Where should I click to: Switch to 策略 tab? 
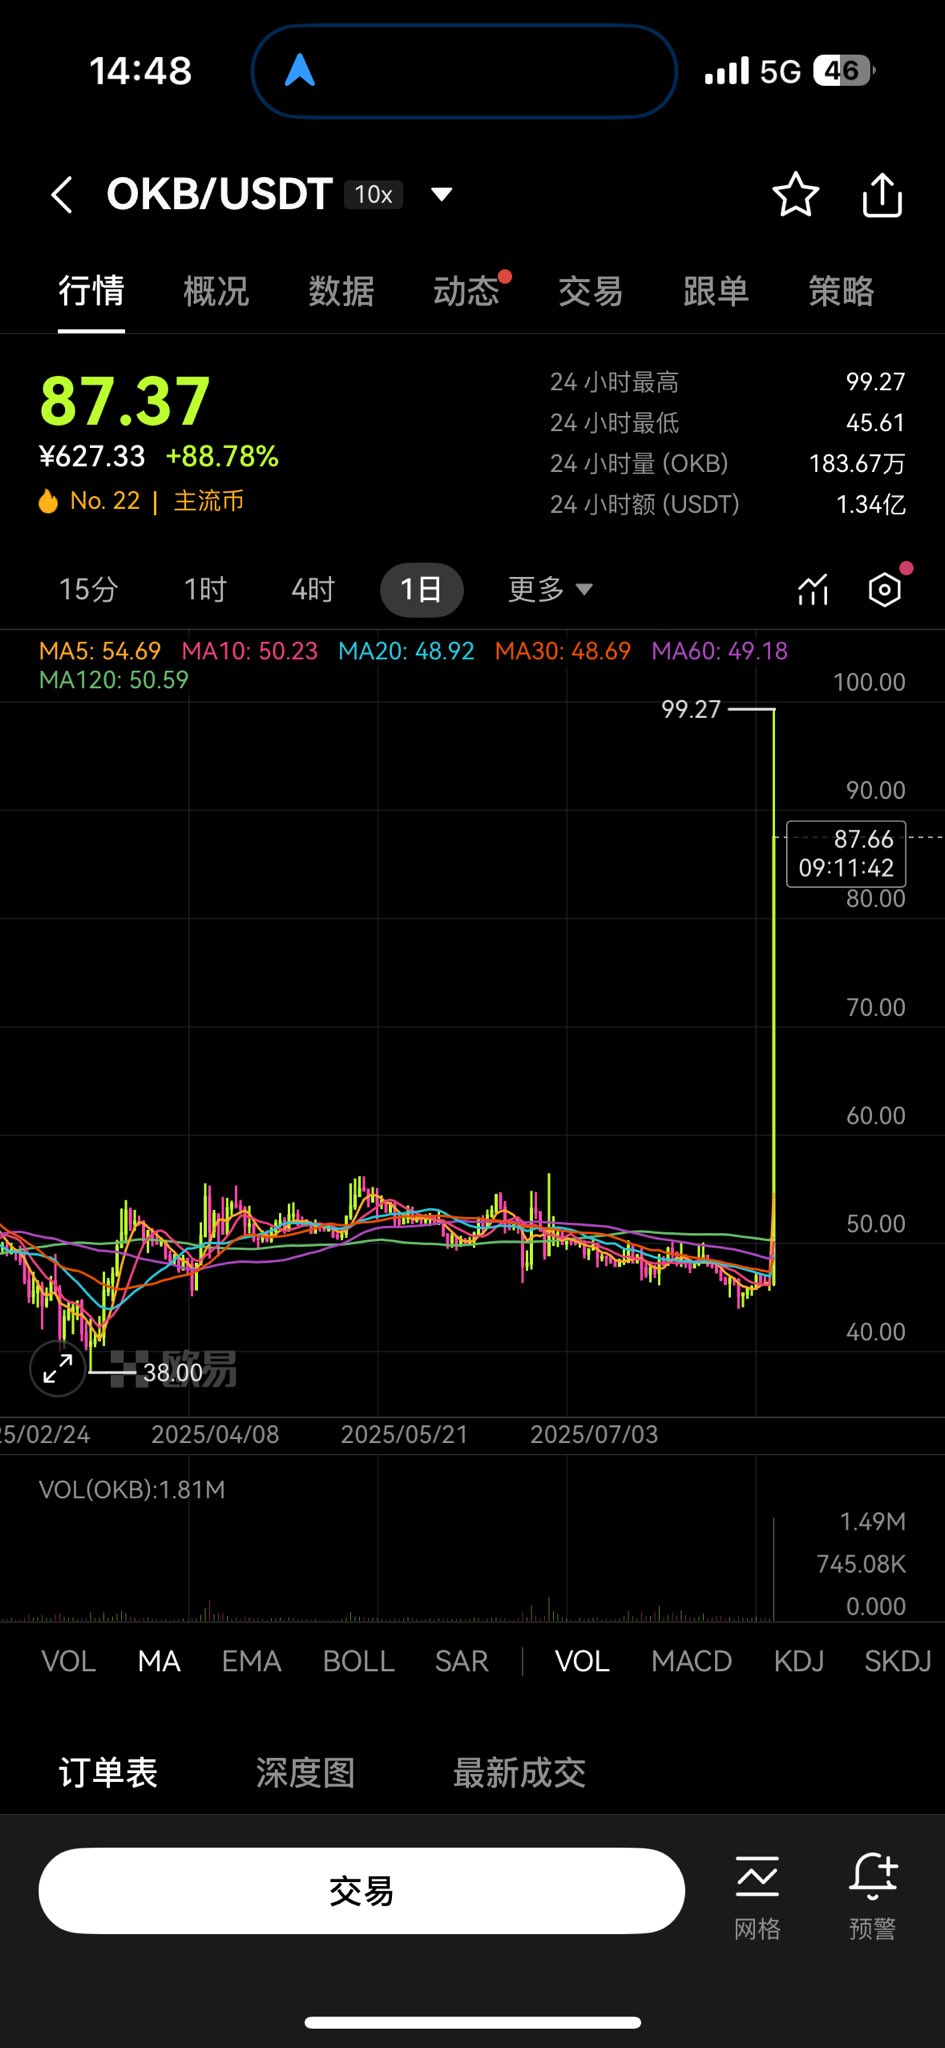(841, 291)
